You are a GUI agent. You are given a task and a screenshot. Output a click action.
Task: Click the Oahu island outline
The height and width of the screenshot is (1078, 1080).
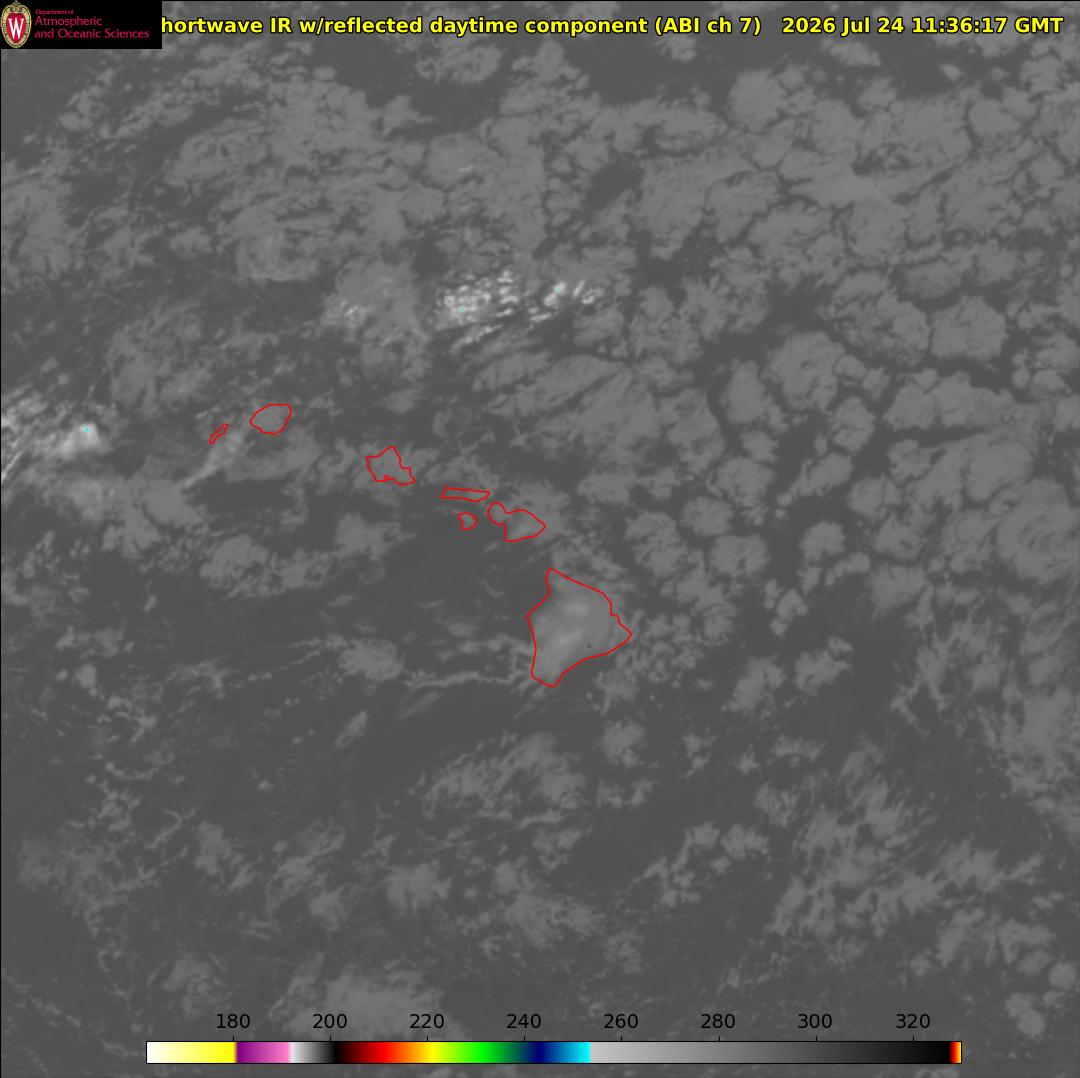click(x=390, y=466)
